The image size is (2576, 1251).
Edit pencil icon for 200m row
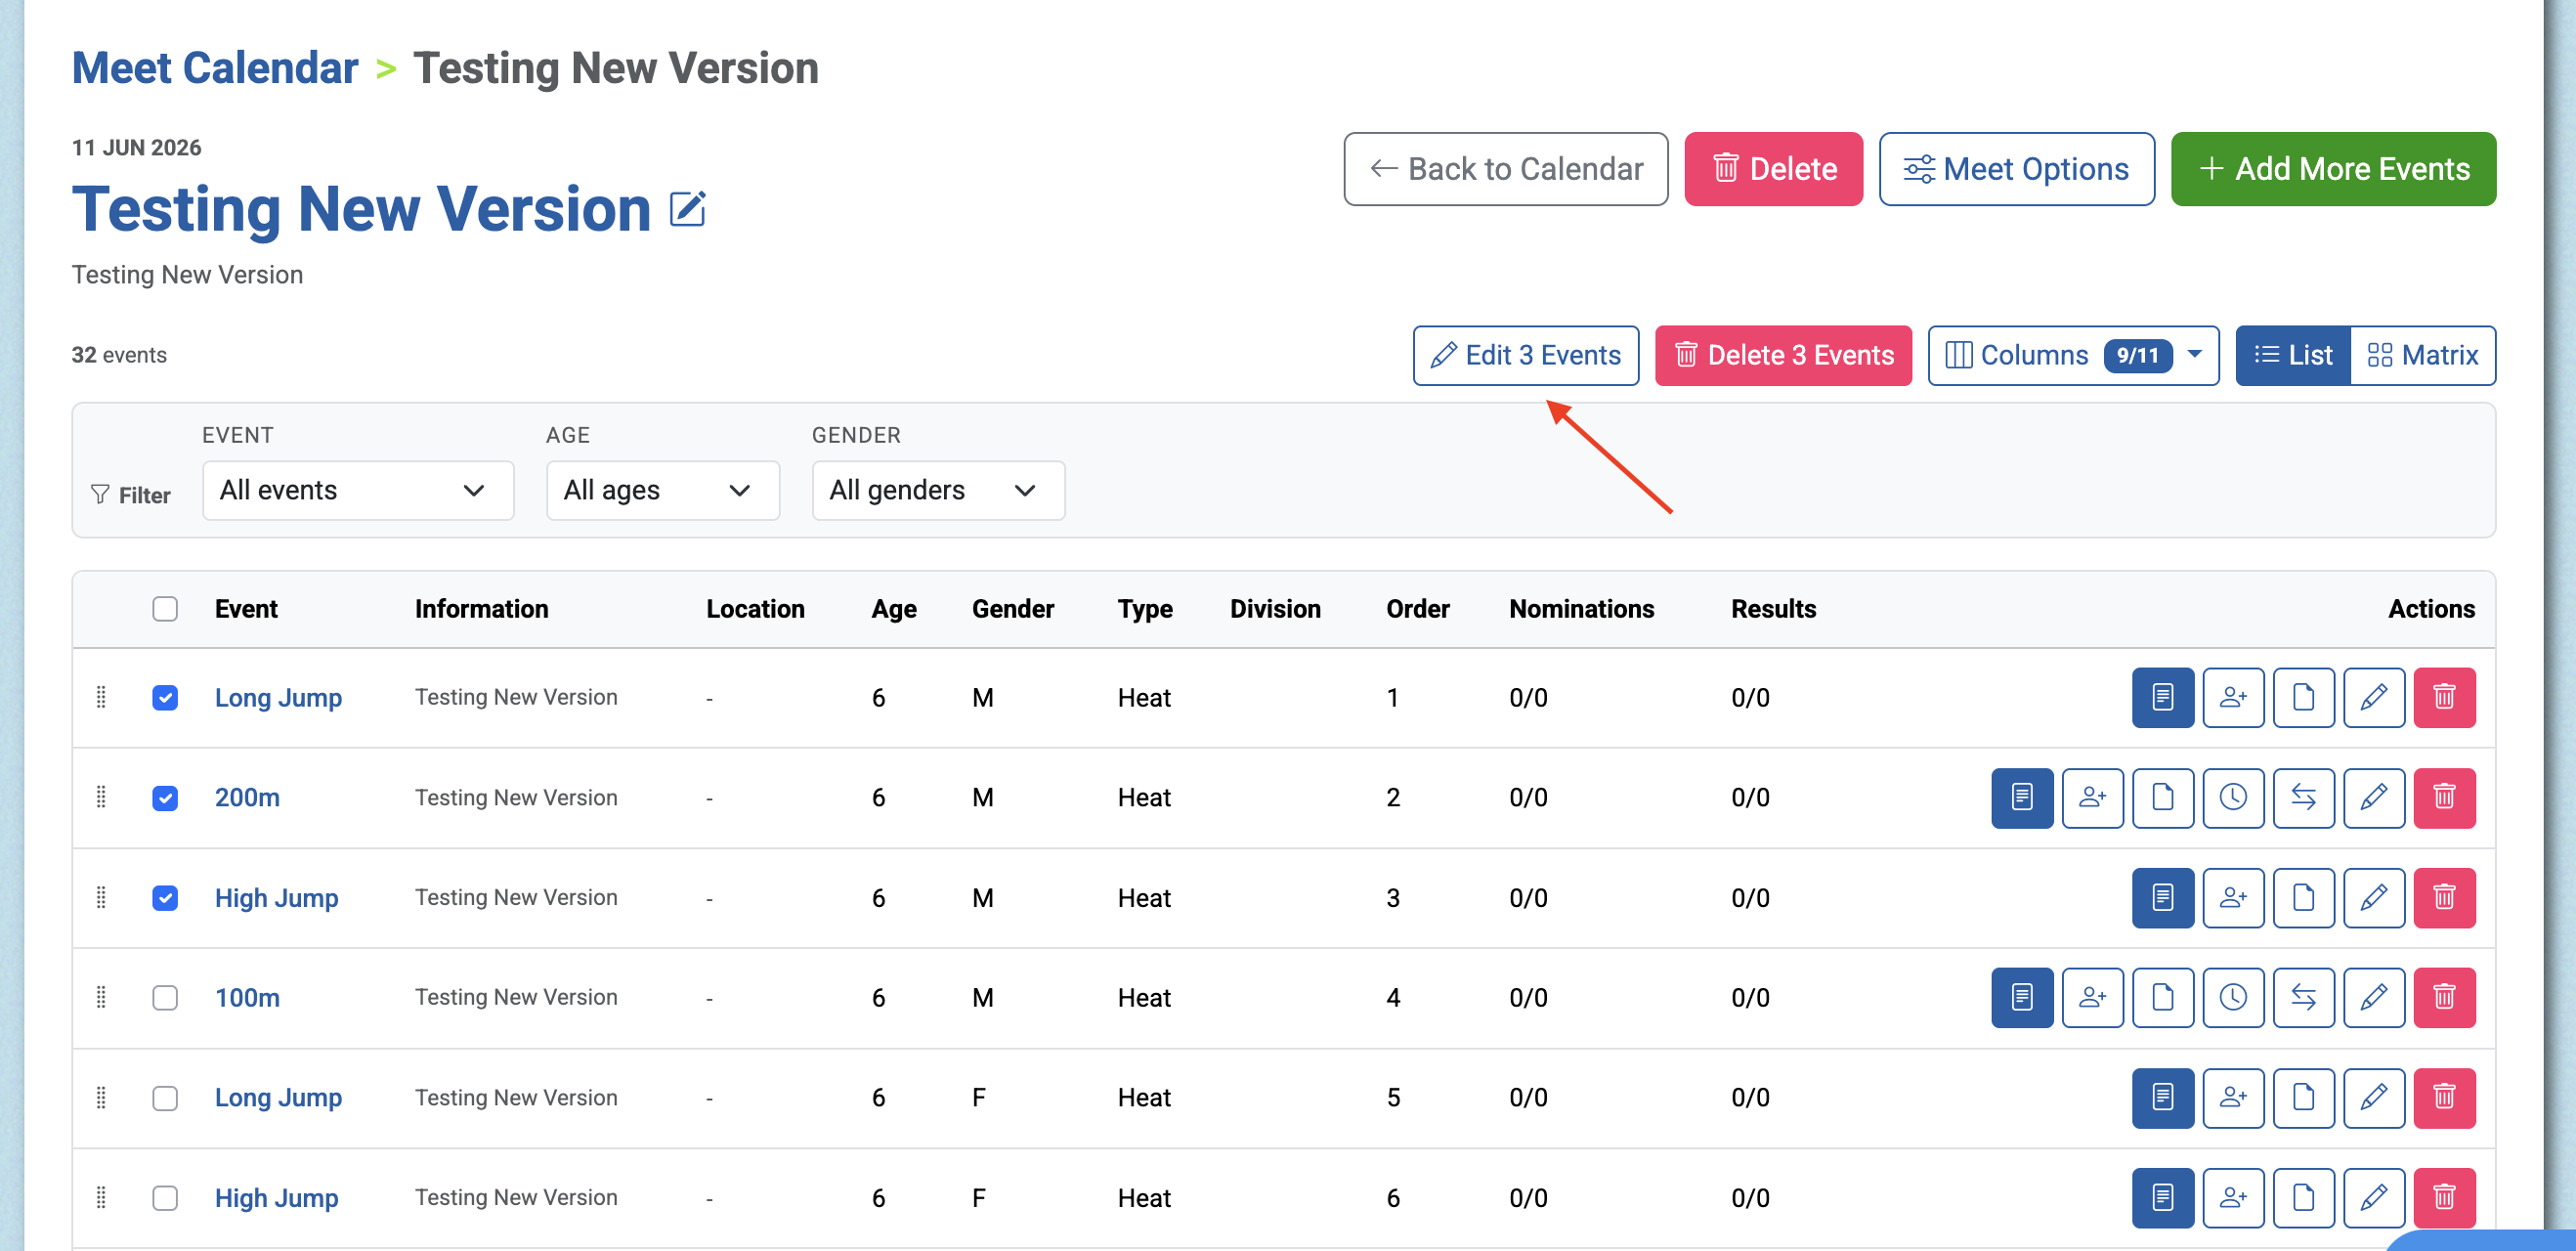(2374, 797)
